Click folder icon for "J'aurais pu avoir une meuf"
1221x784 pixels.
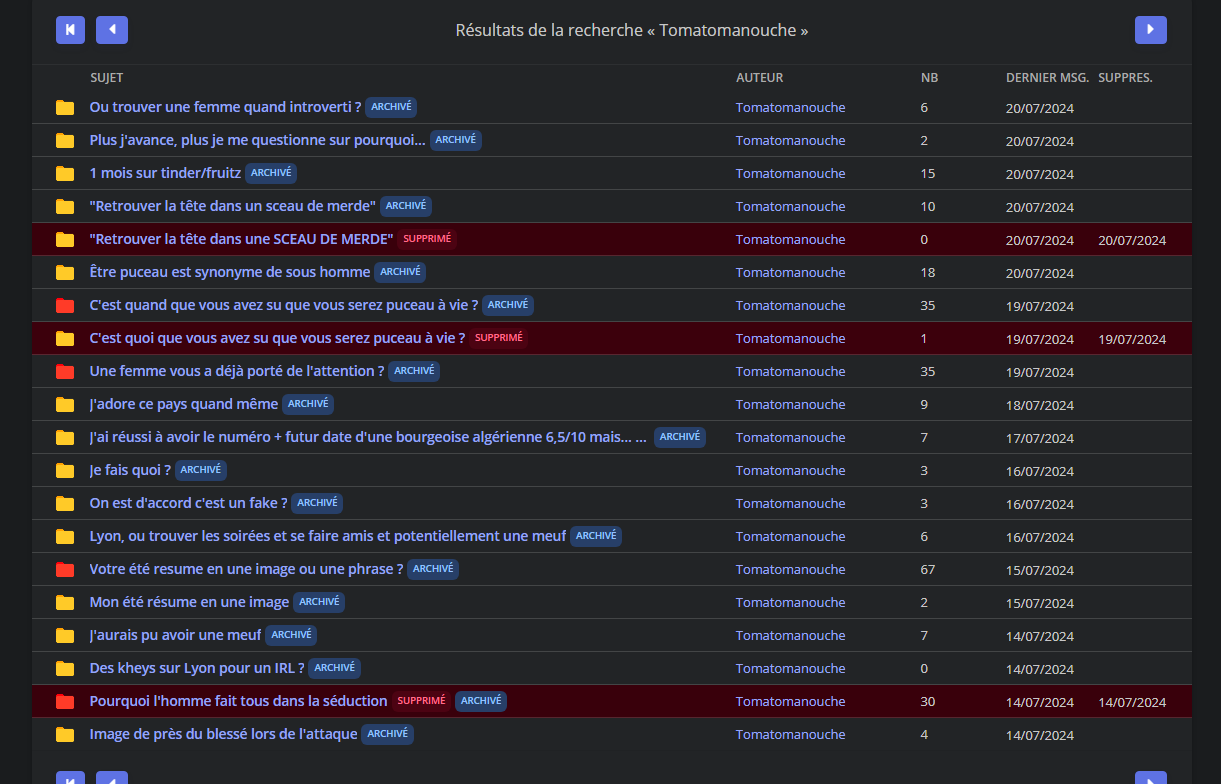pyautogui.click(x=65, y=636)
